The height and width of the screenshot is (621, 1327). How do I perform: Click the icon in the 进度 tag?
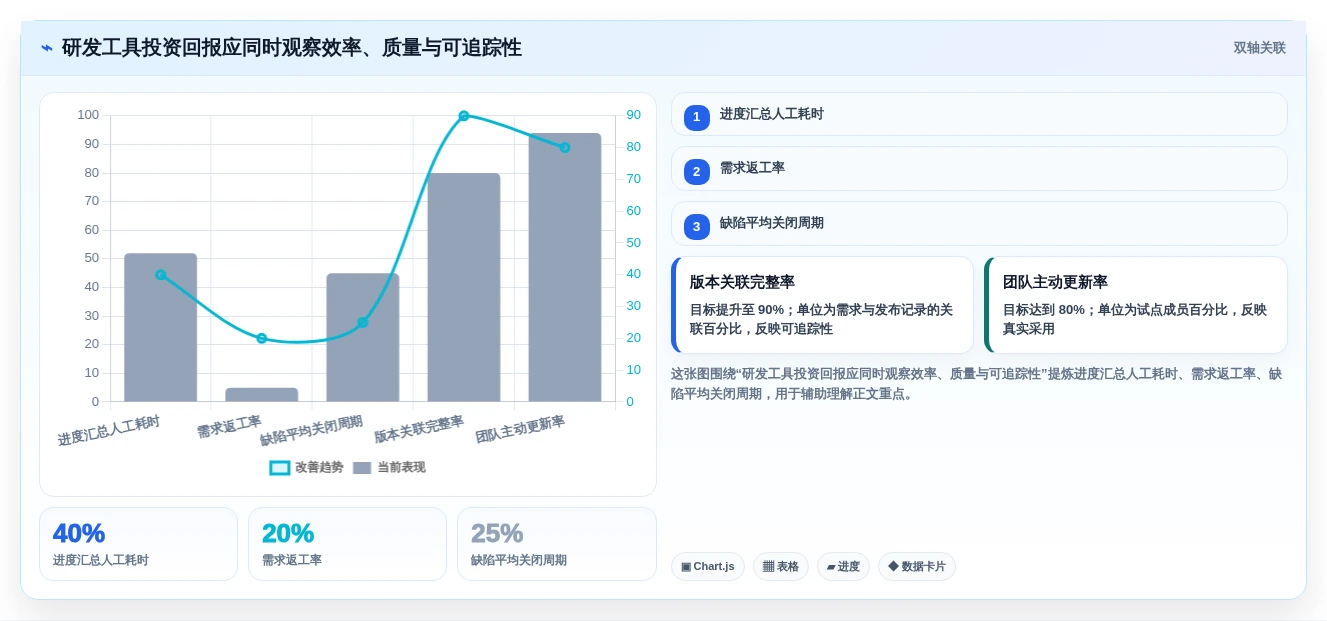click(x=831, y=567)
